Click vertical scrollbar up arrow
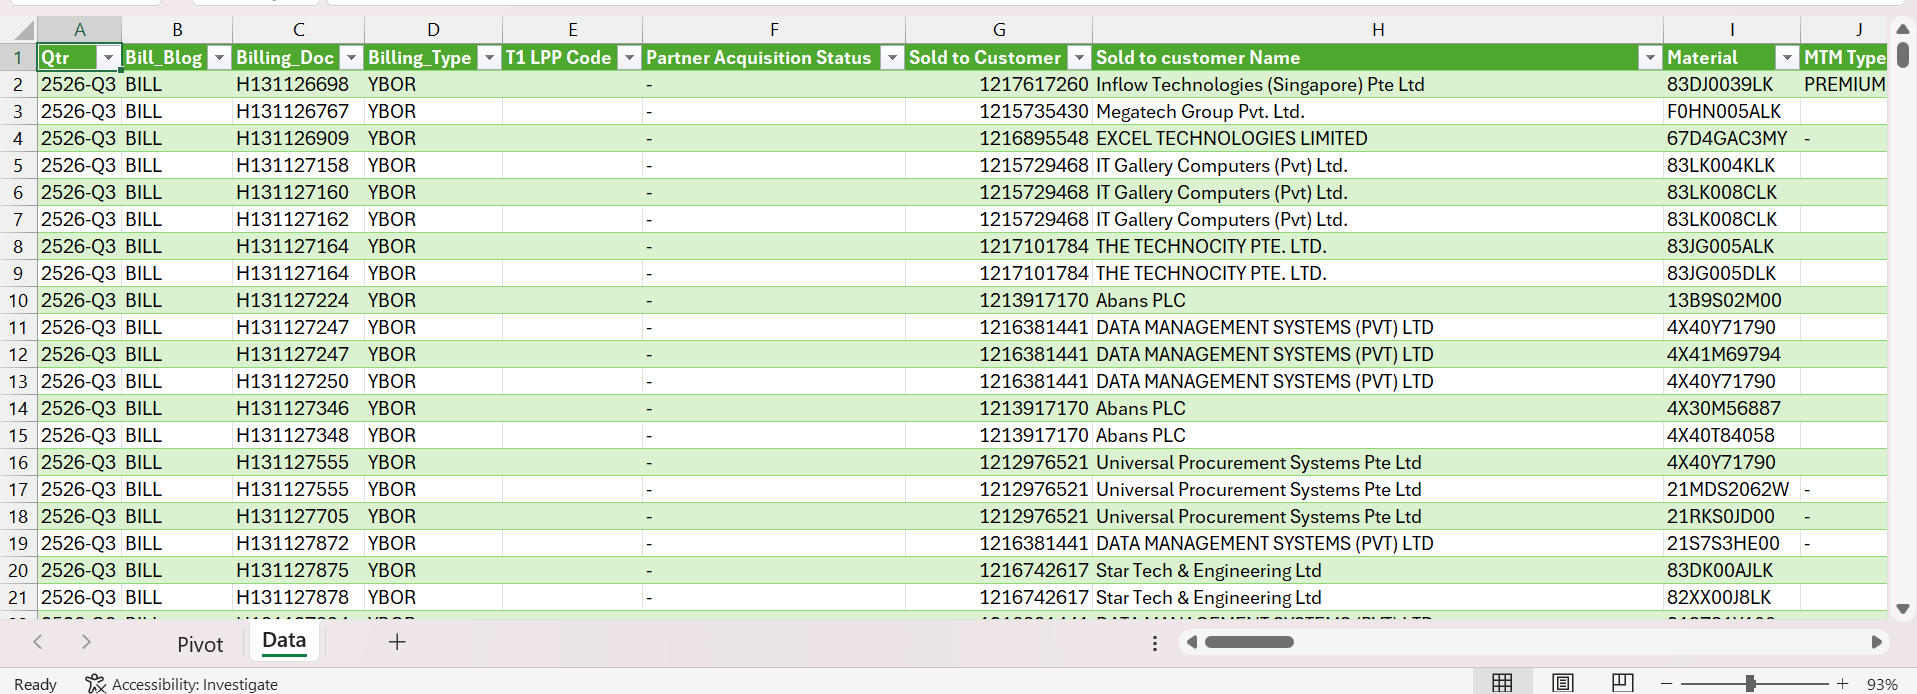The image size is (1917, 694). click(1903, 29)
